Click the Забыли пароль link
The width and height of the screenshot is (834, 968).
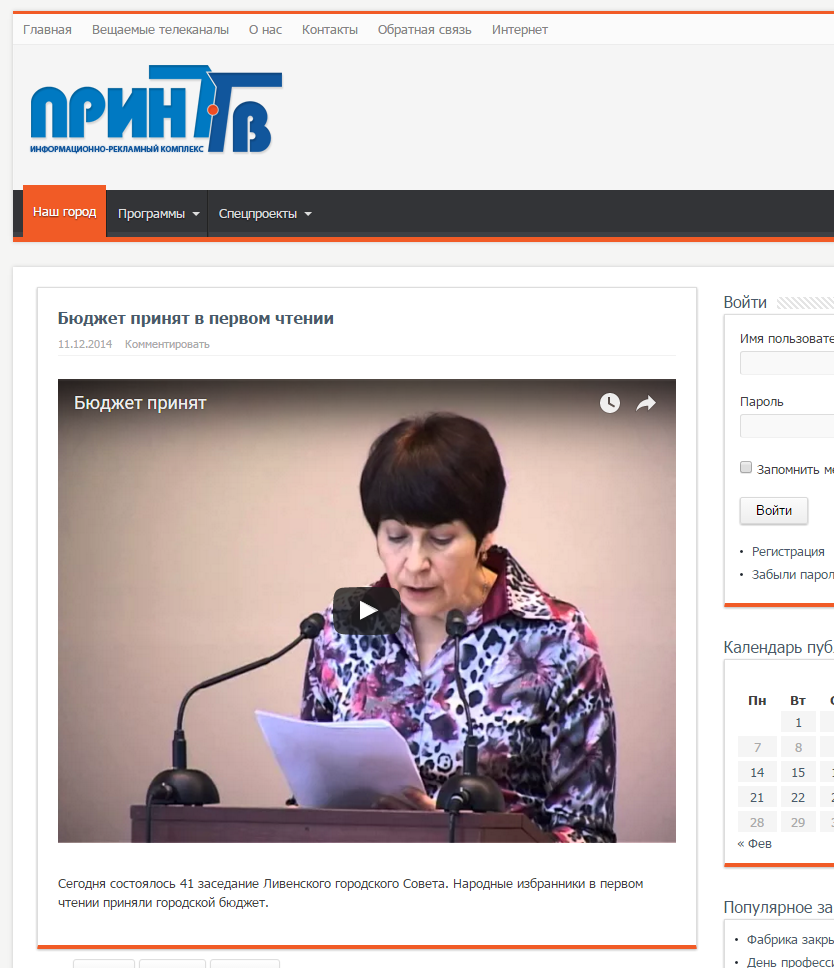click(793, 574)
